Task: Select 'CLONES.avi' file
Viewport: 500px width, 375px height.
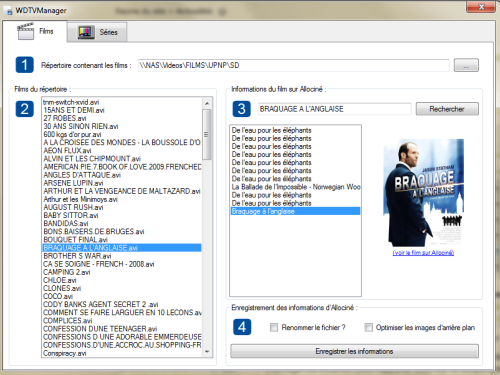Action: [x=122, y=288]
